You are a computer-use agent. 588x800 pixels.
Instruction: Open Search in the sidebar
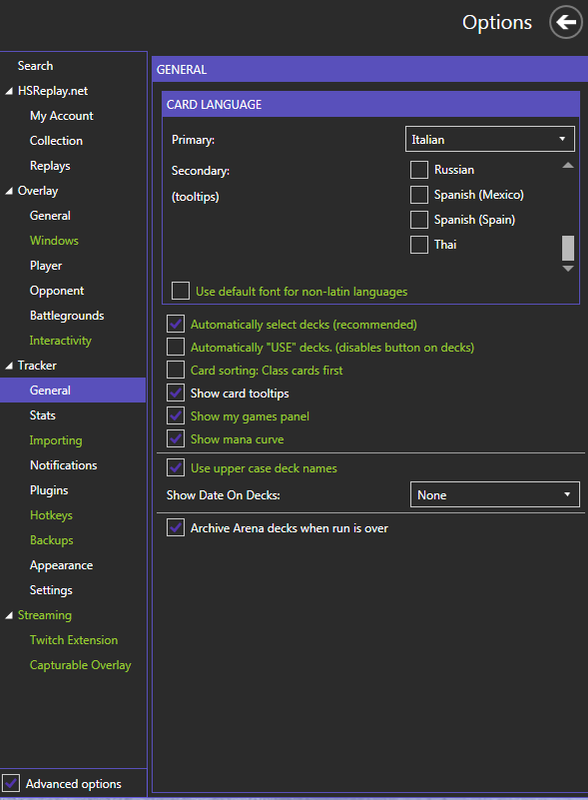coord(35,66)
